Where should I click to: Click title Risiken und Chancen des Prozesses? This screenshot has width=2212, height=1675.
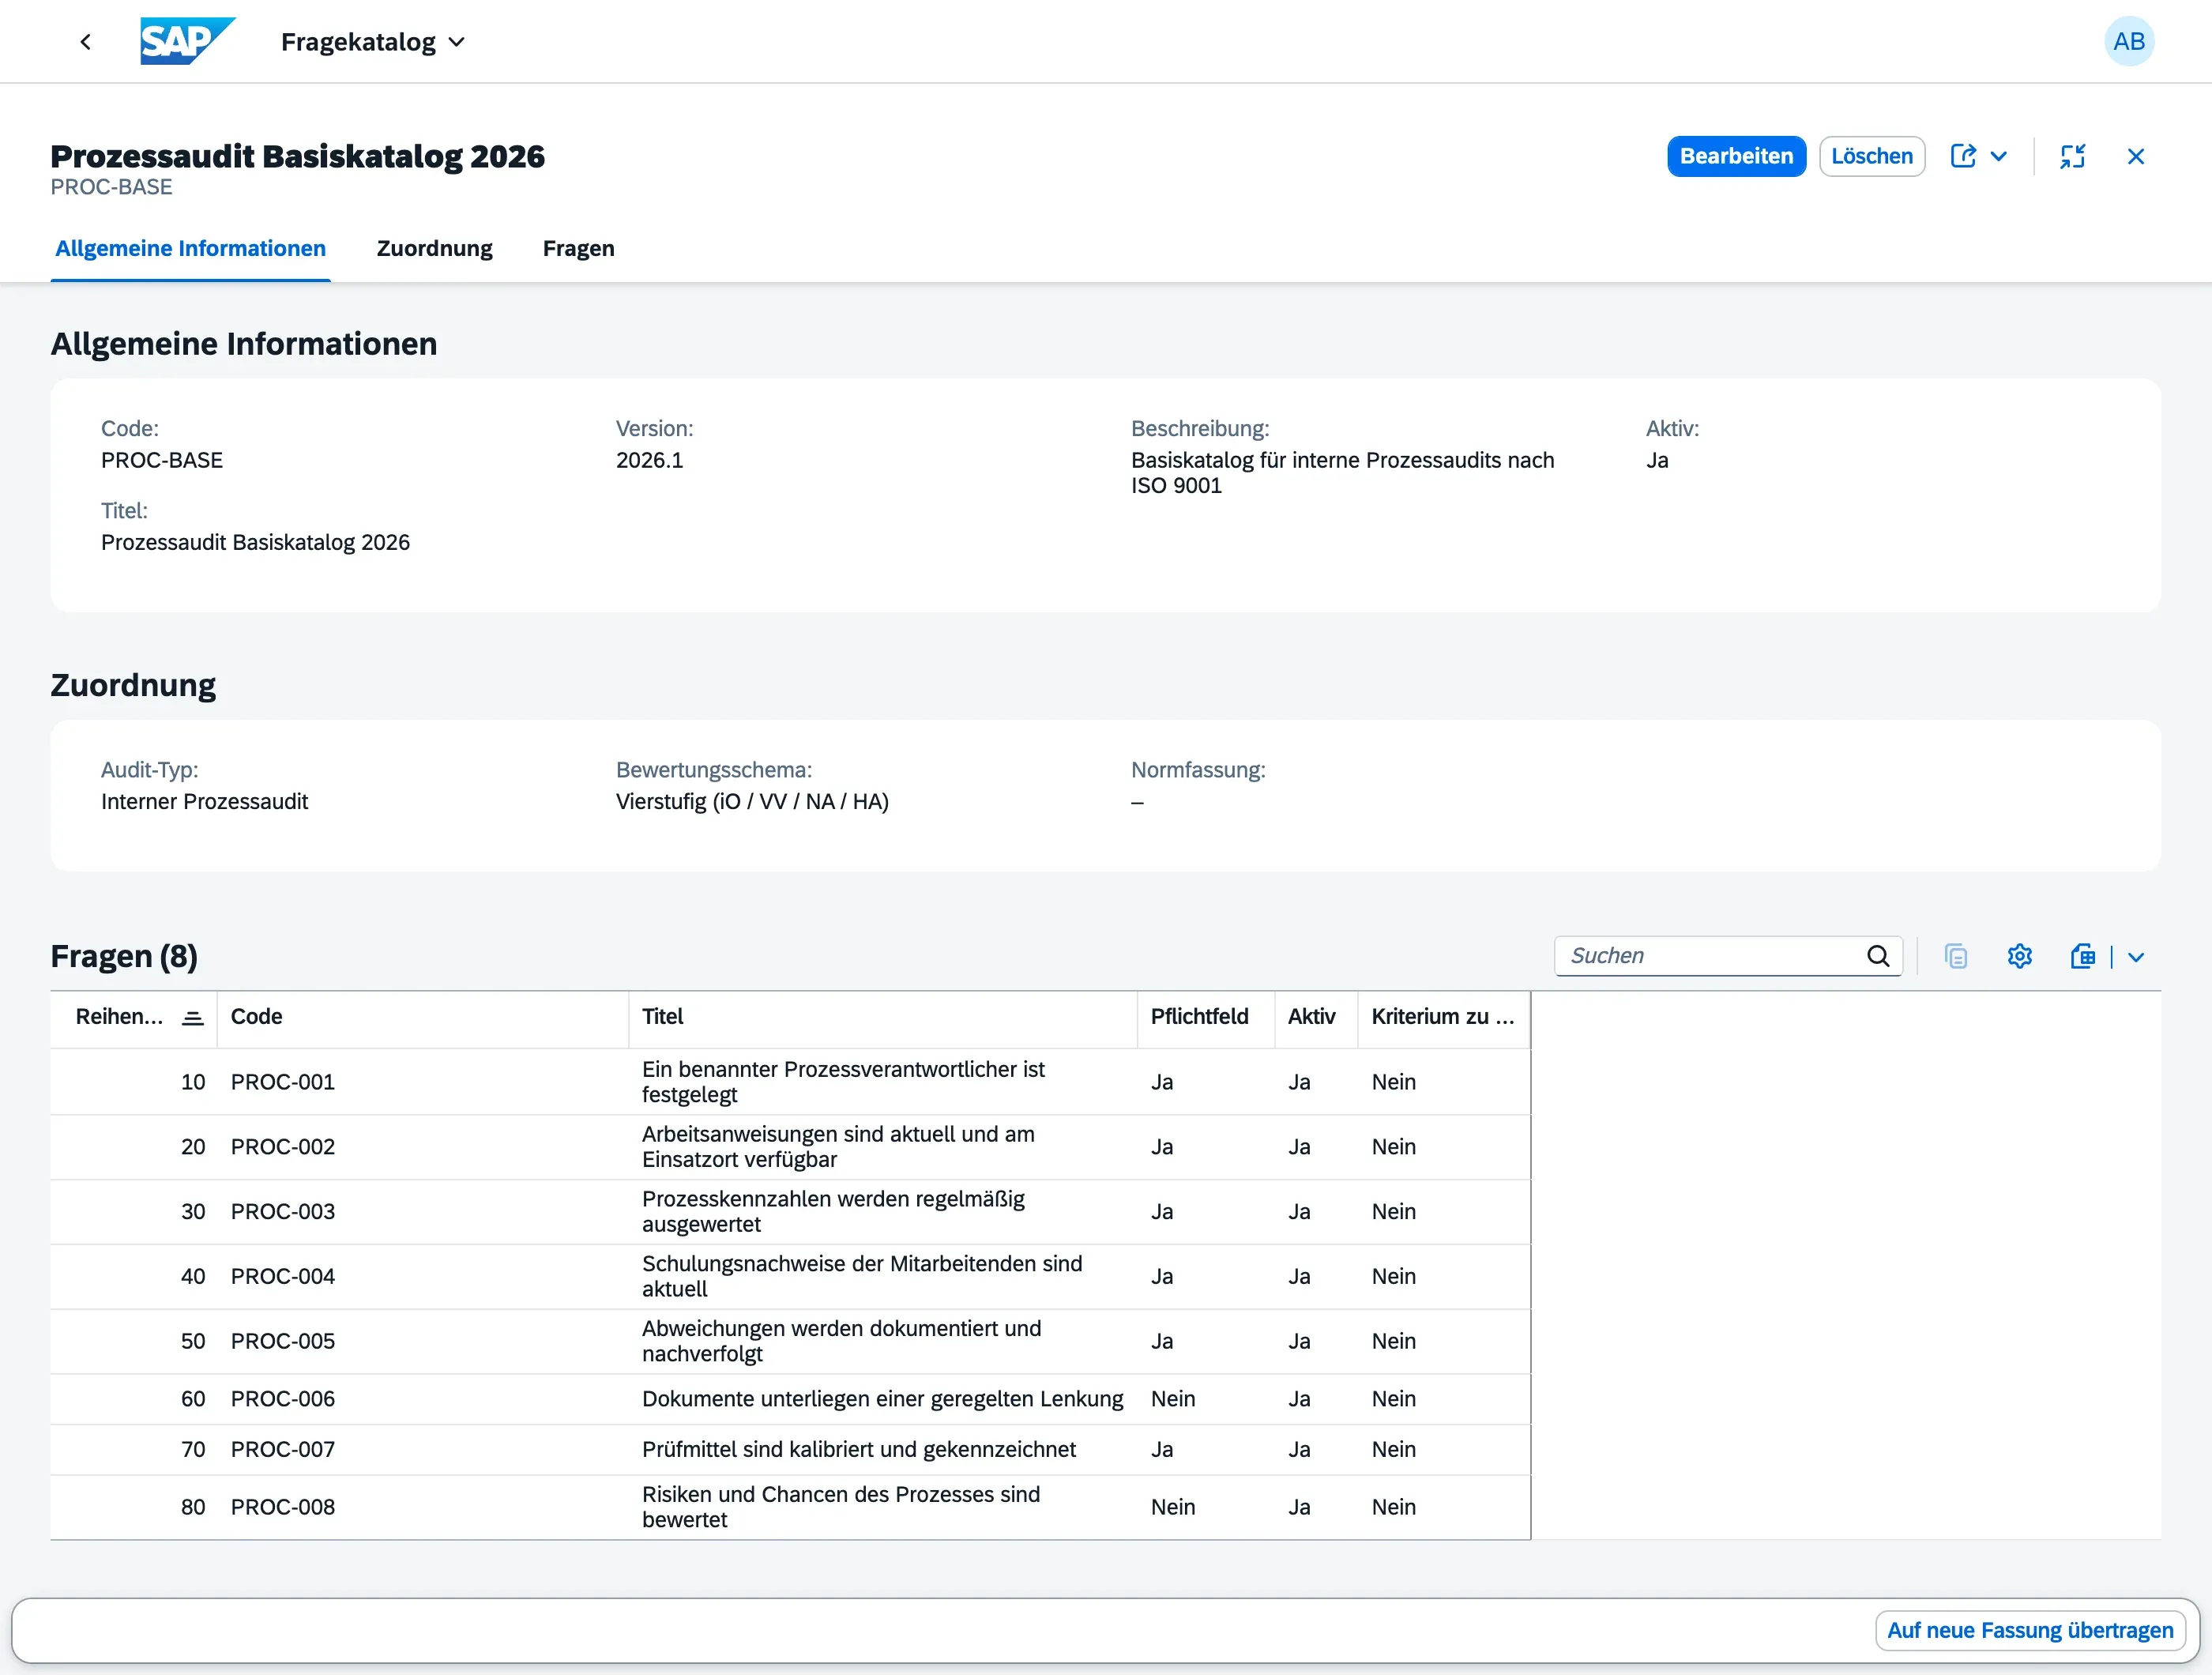click(x=840, y=1507)
